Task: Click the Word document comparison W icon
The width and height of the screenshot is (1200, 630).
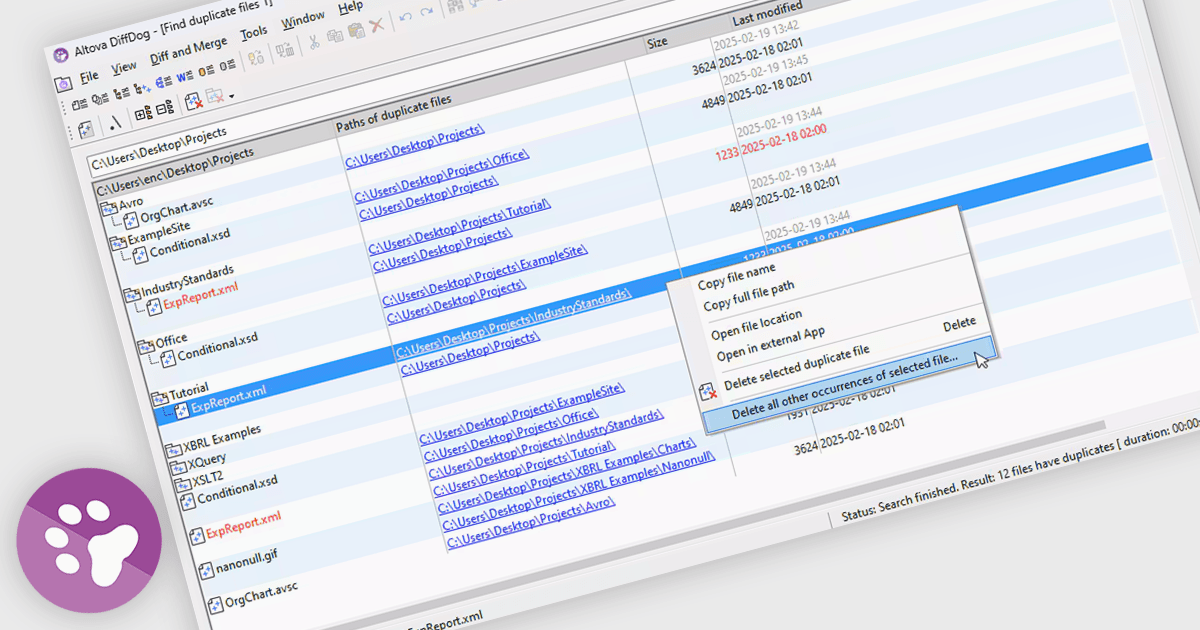Action: pos(183,77)
